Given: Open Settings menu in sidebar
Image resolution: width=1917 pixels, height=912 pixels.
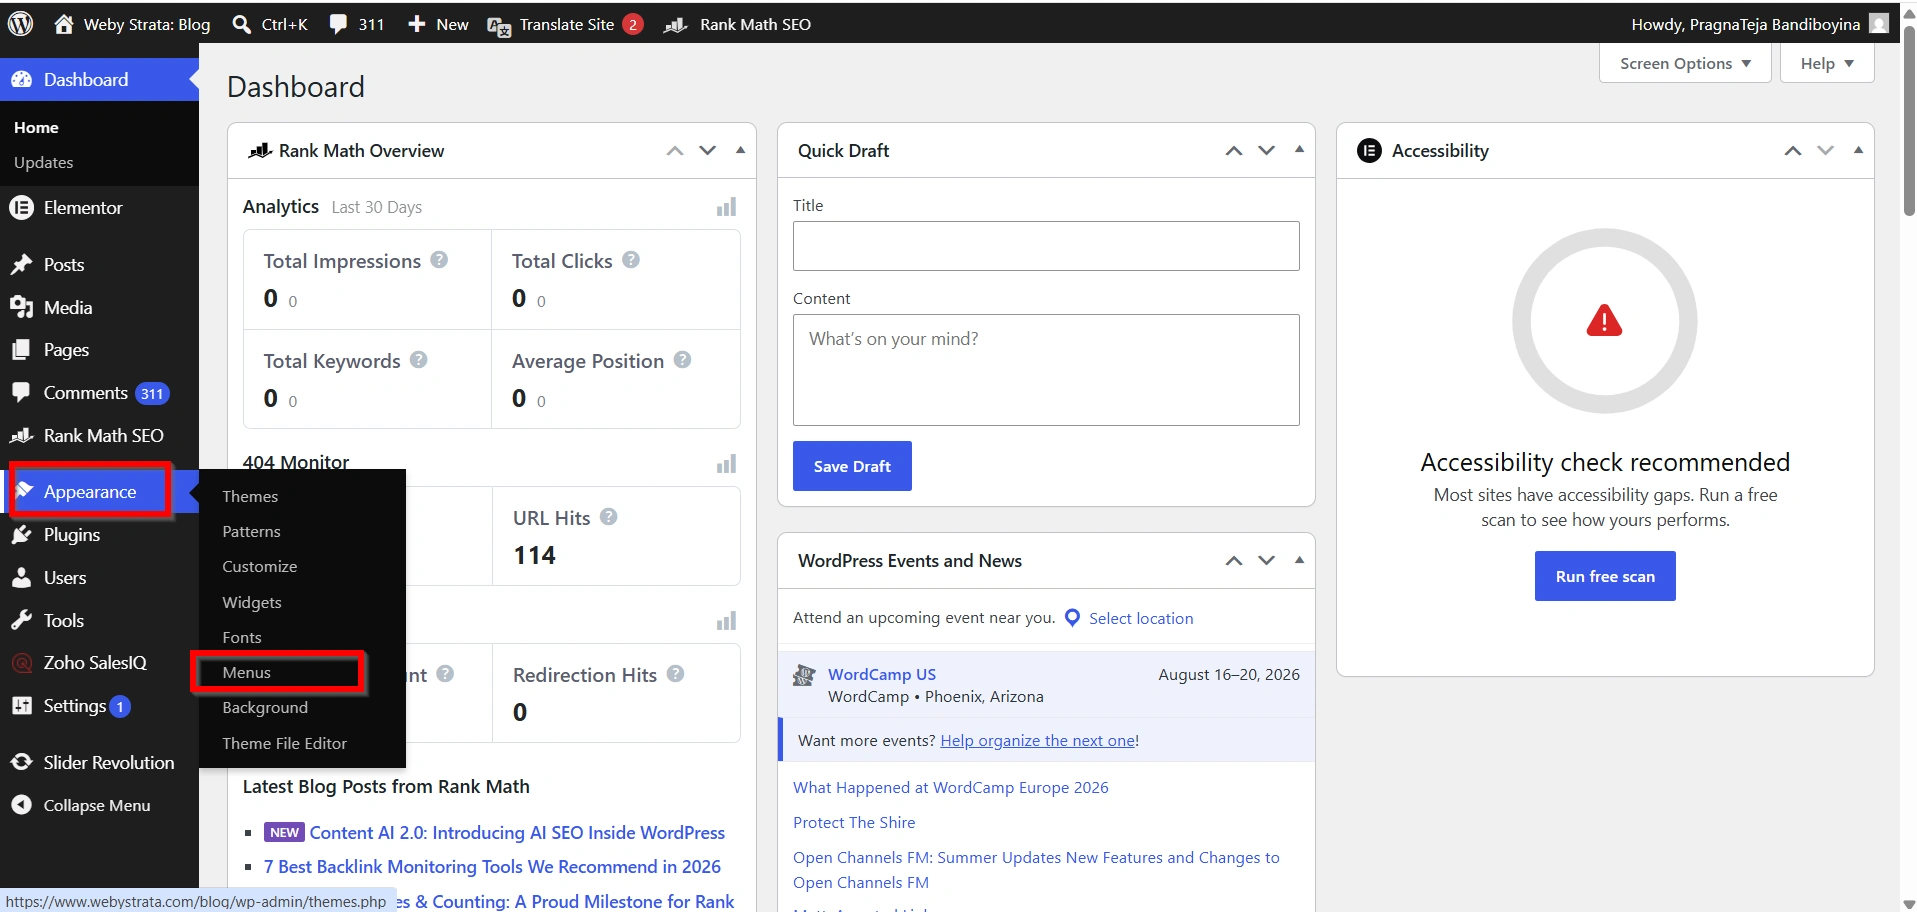Looking at the screenshot, I should pos(75,706).
